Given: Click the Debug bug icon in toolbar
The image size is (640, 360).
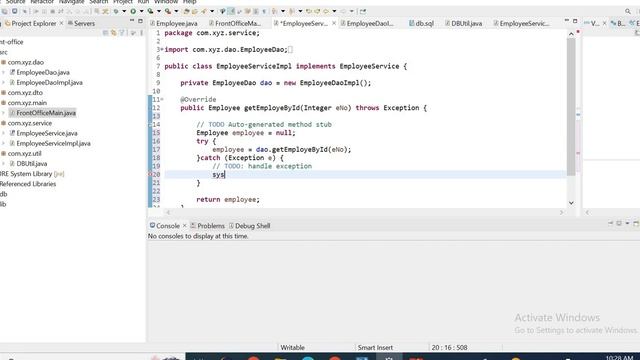Looking at the screenshot, I should (x=116, y=11).
